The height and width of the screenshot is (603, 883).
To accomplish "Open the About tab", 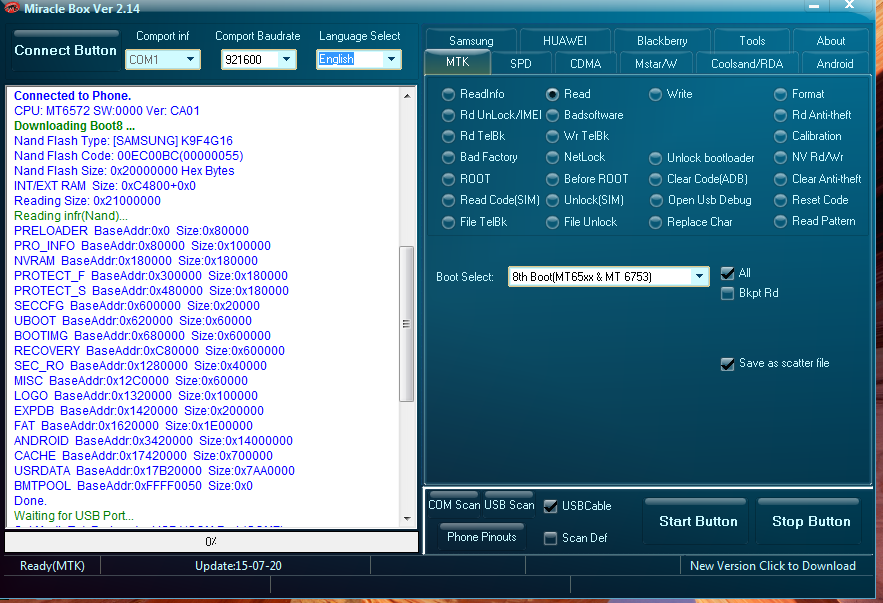I will pyautogui.click(x=831, y=41).
